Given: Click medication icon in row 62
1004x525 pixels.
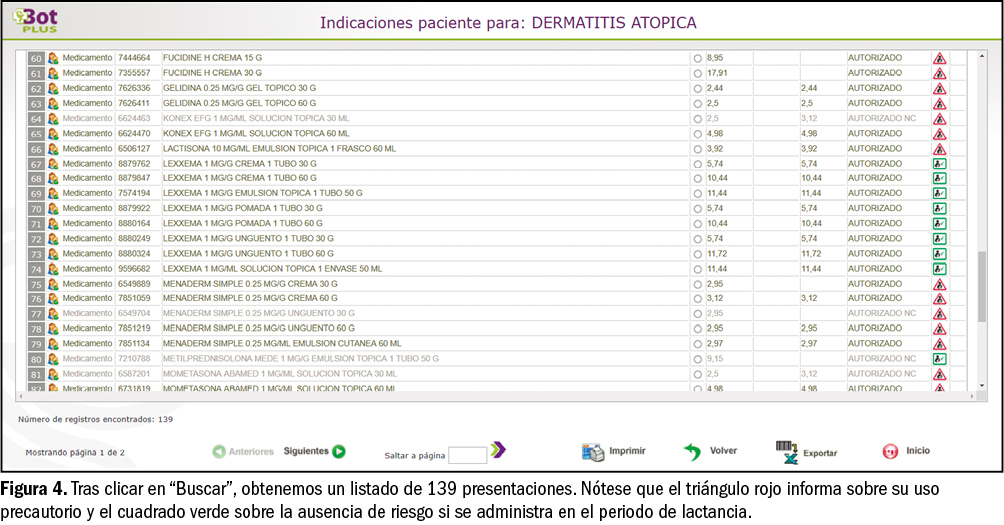Looking at the screenshot, I should click(53, 89).
